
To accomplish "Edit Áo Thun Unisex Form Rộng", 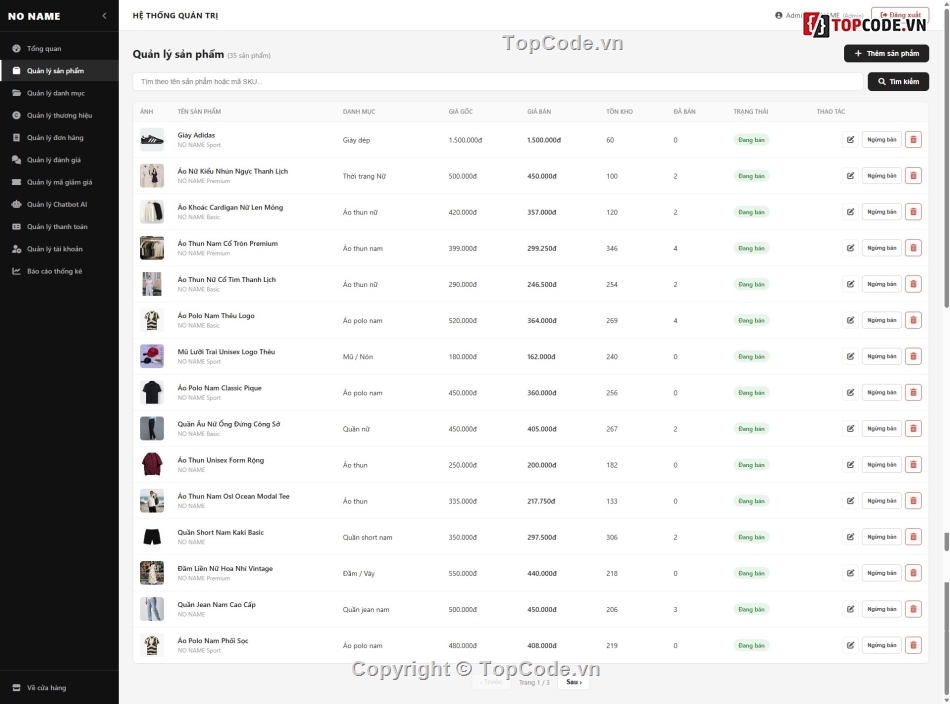I will (850, 465).
